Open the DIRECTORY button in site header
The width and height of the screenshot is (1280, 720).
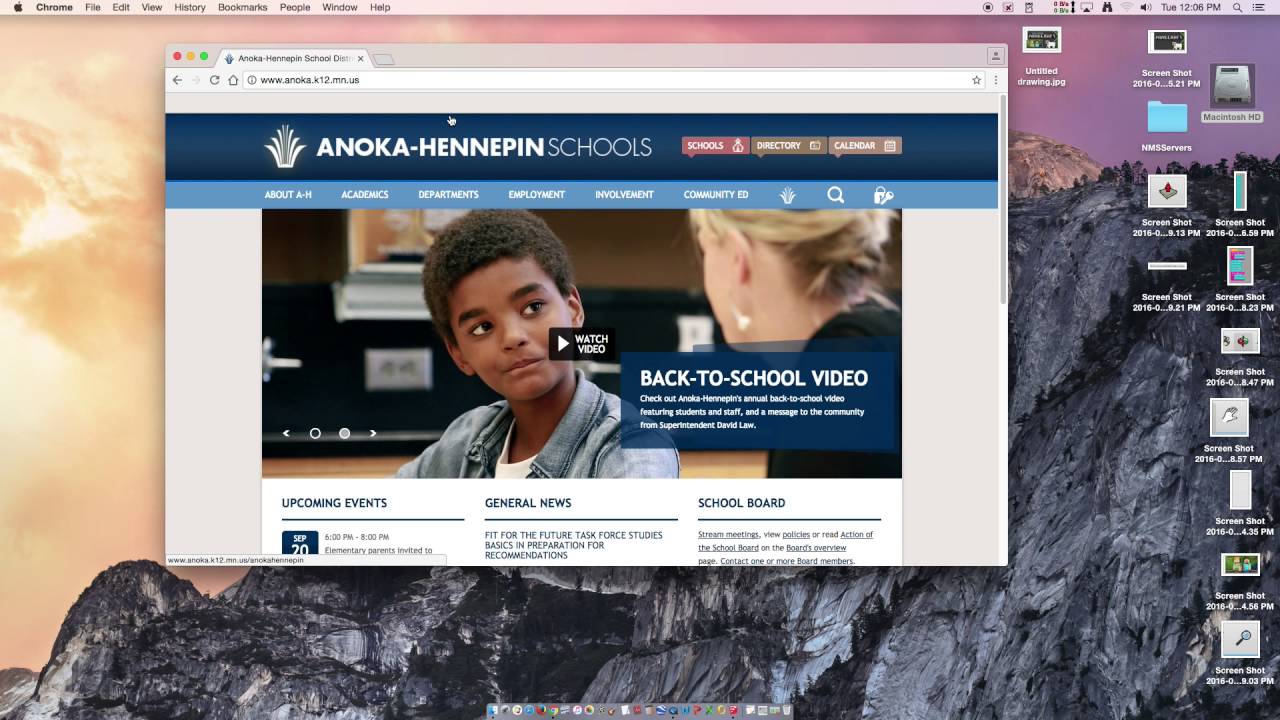pyautogui.click(x=788, y=146)
